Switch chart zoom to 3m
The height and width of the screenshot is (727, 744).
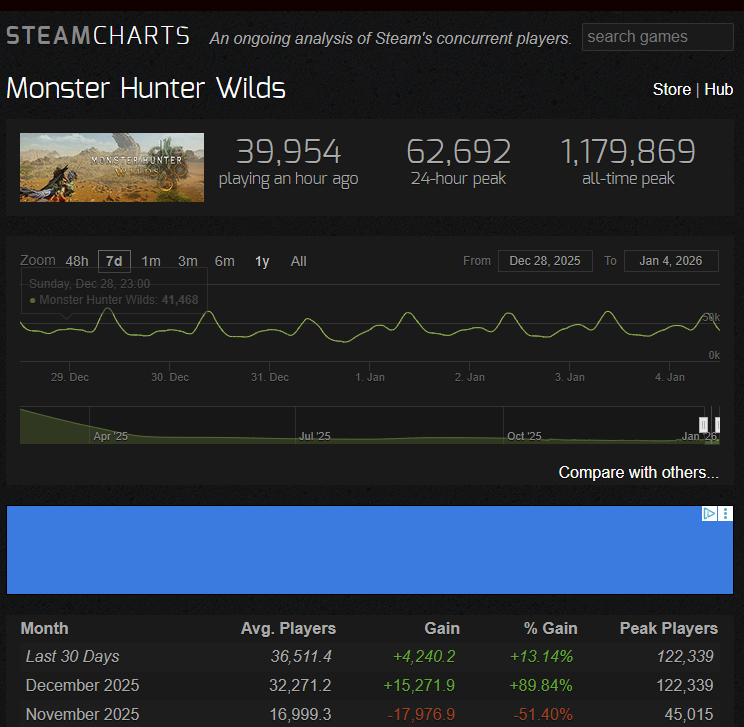click(x=187, y=261)
